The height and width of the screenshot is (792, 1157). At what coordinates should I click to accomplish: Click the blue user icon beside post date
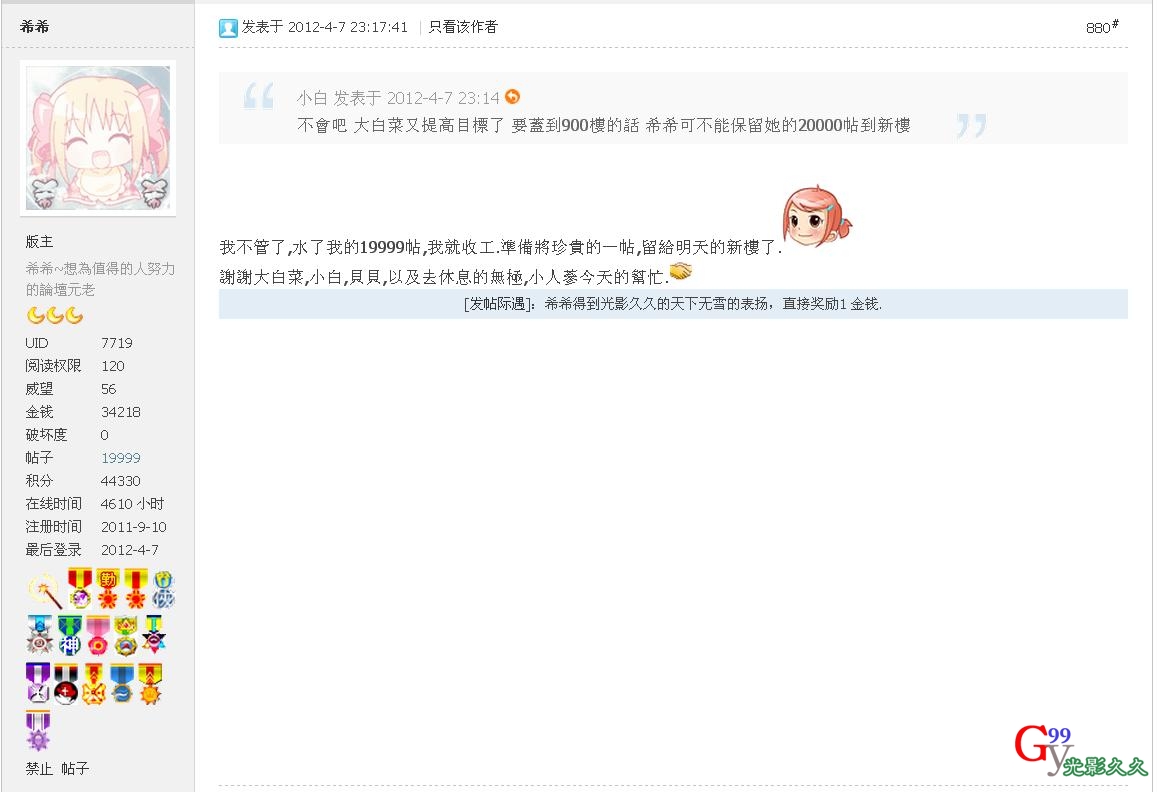pyautogui.click(x=228, y=28)
